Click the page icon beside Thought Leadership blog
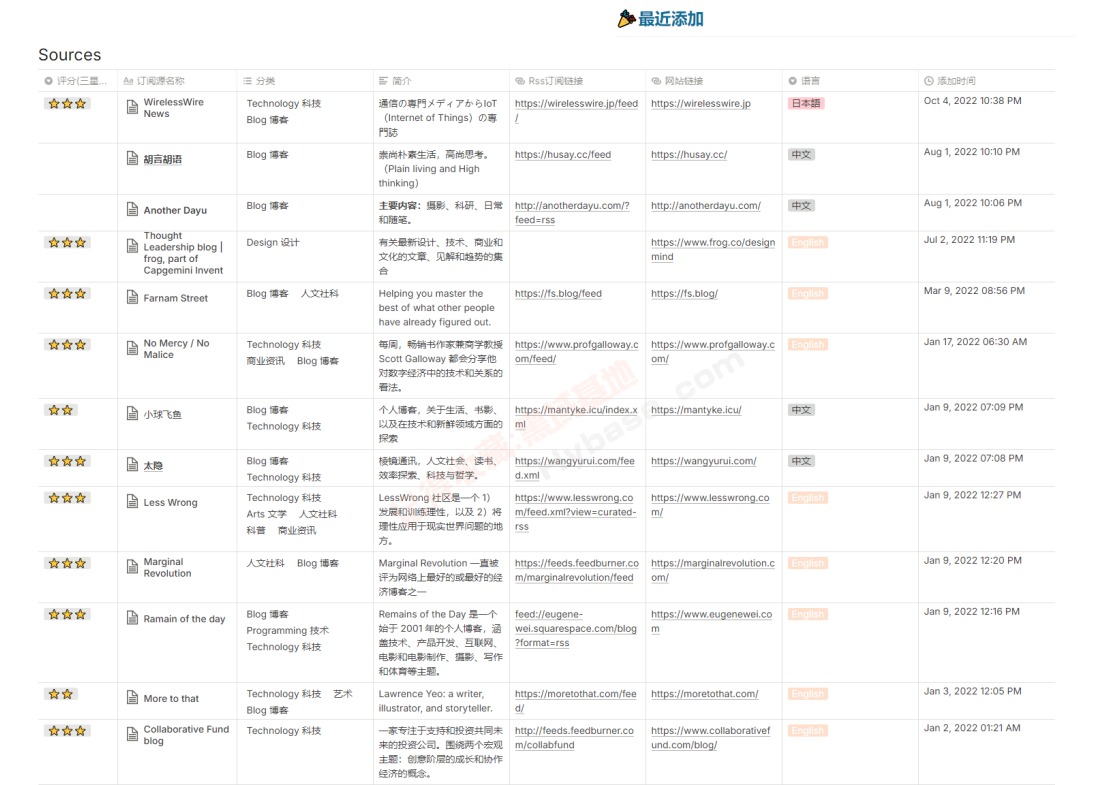Screen dimensions: 1110x785 click(x=132, y=246)
